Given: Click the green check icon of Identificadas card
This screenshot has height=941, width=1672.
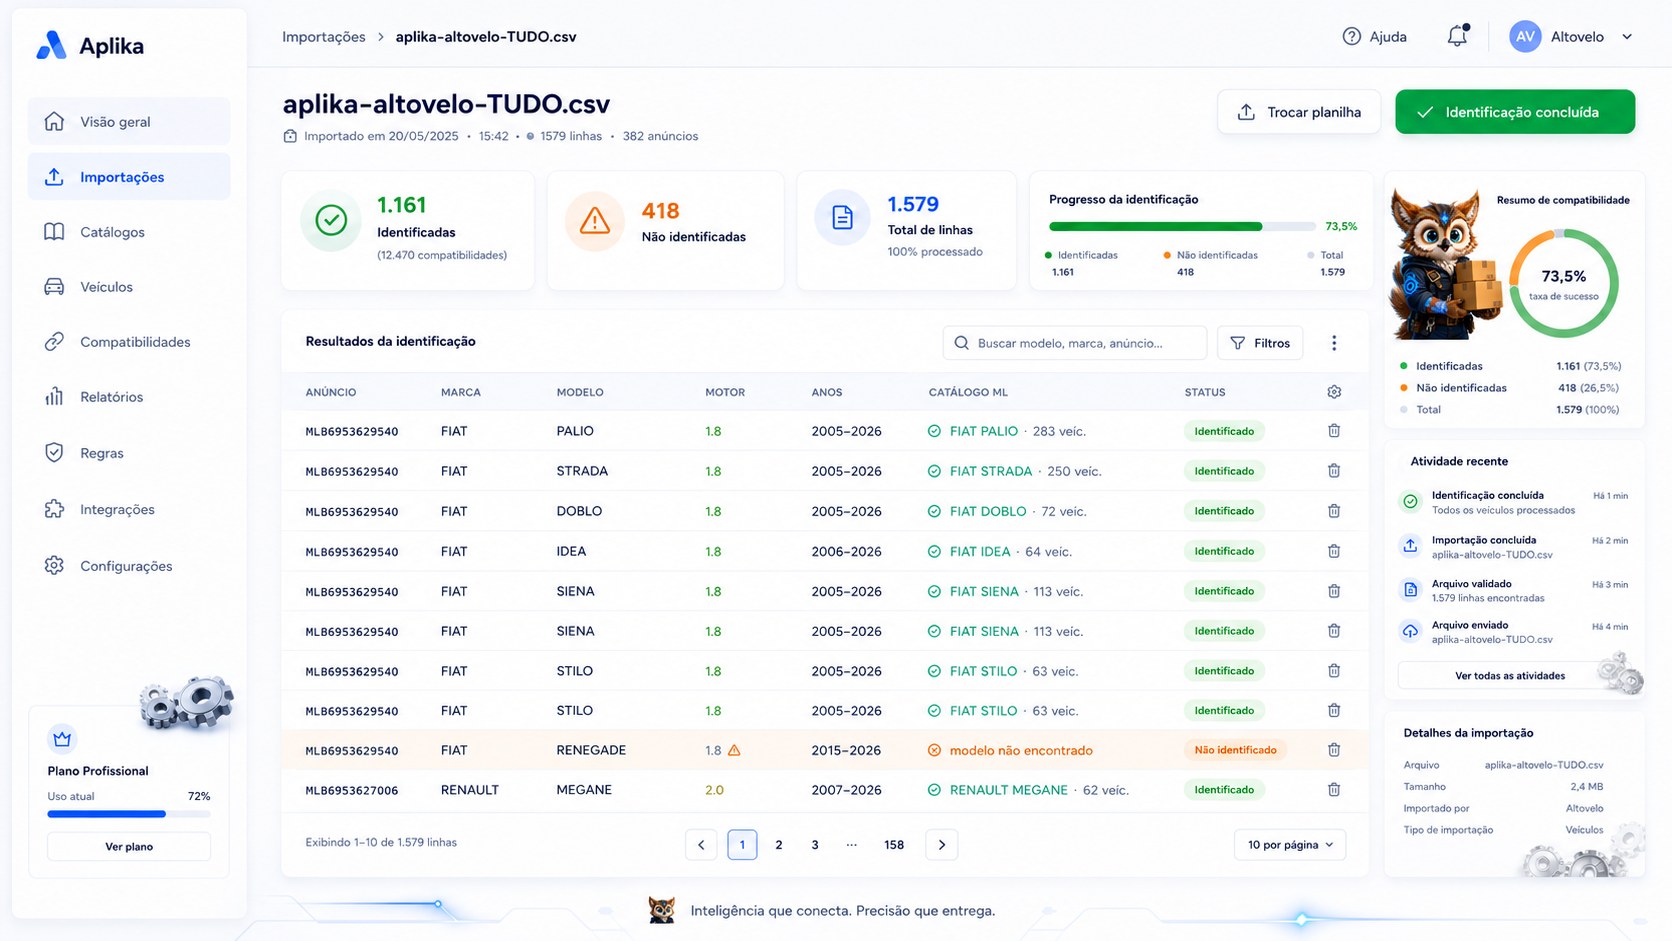Looking at the screenshot, I should click(x=331, y=220).
